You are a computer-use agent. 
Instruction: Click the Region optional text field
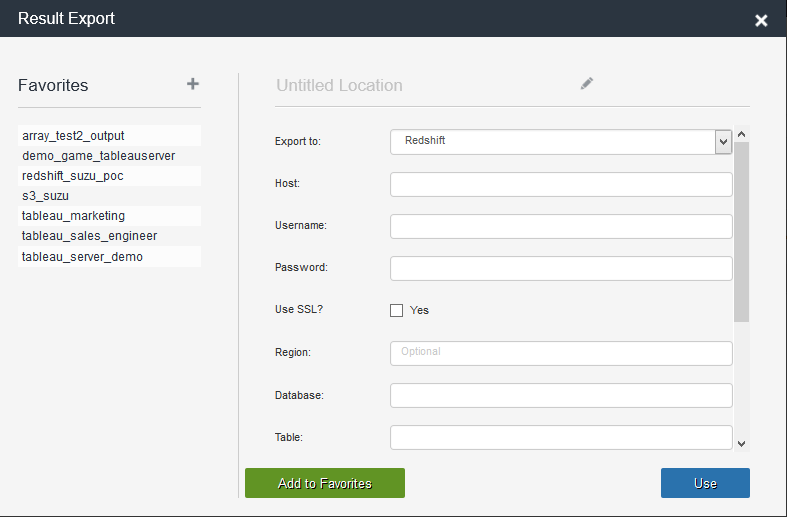[x=561, y=353]
